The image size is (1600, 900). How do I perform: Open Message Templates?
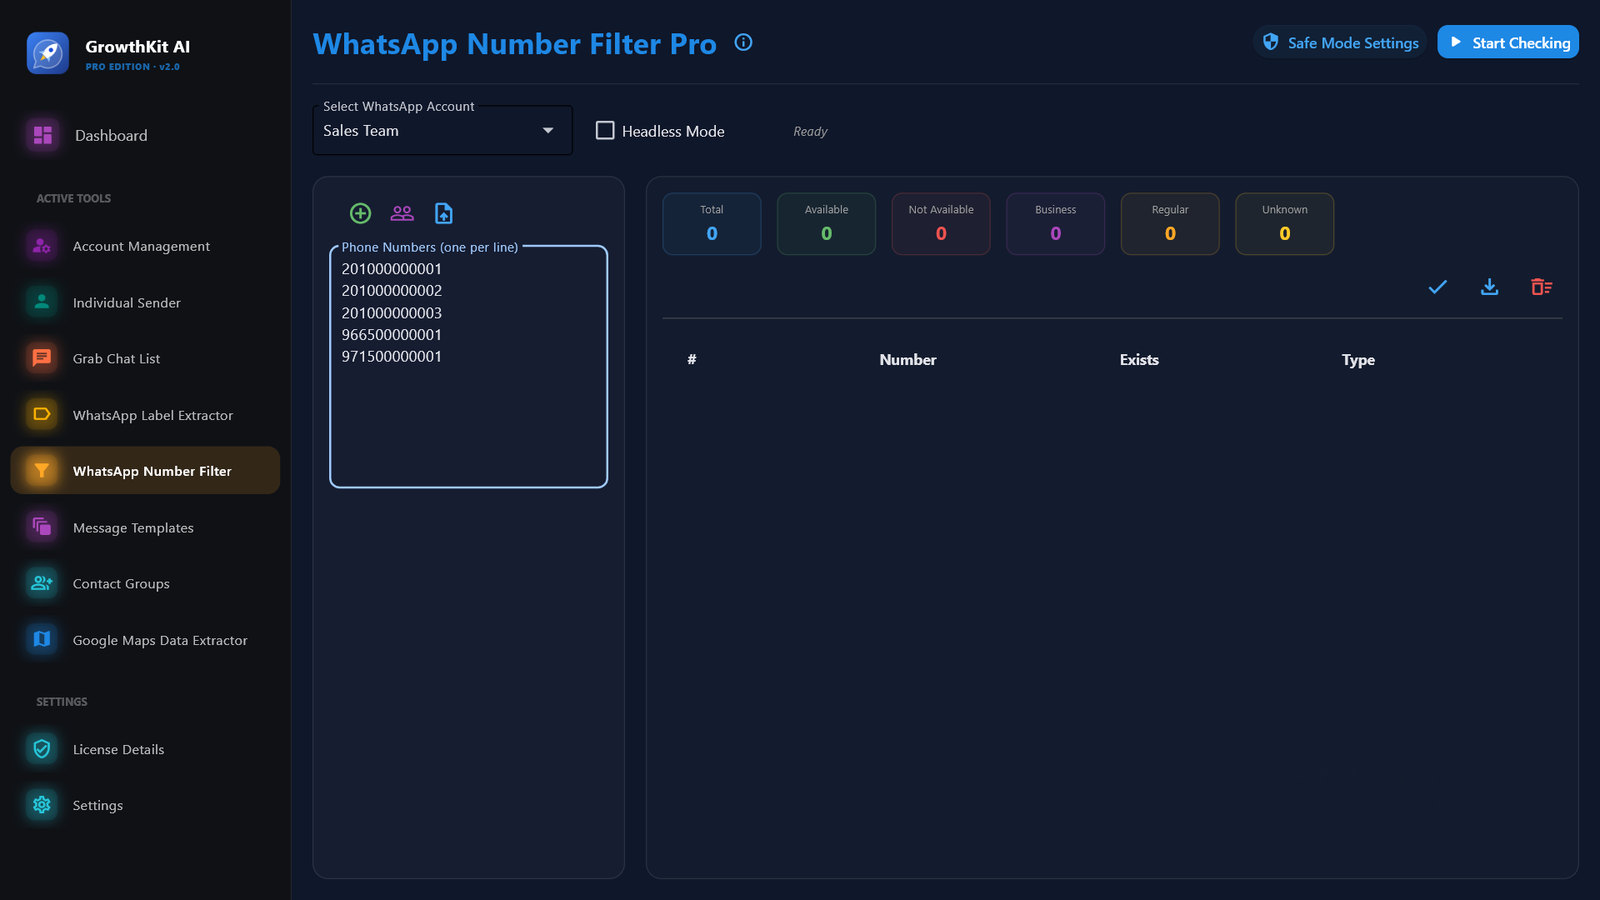pos(146,527)
